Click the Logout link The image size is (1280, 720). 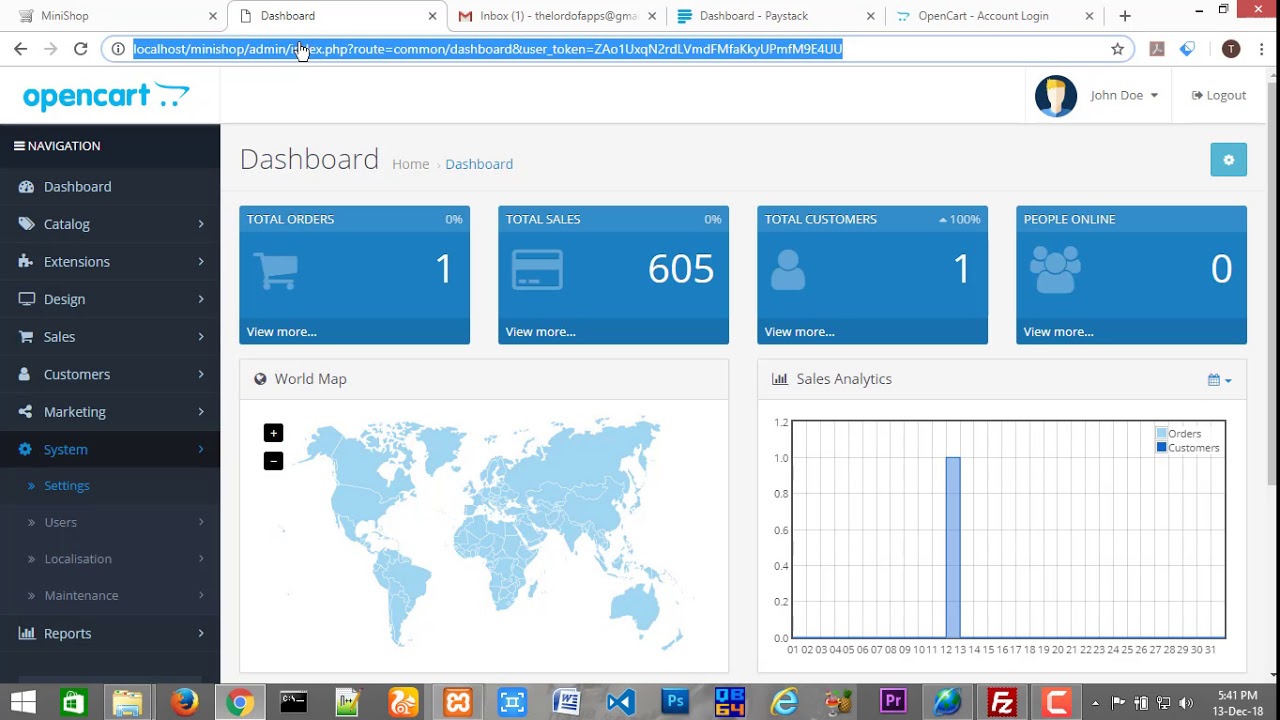(x=1219, y=96)
